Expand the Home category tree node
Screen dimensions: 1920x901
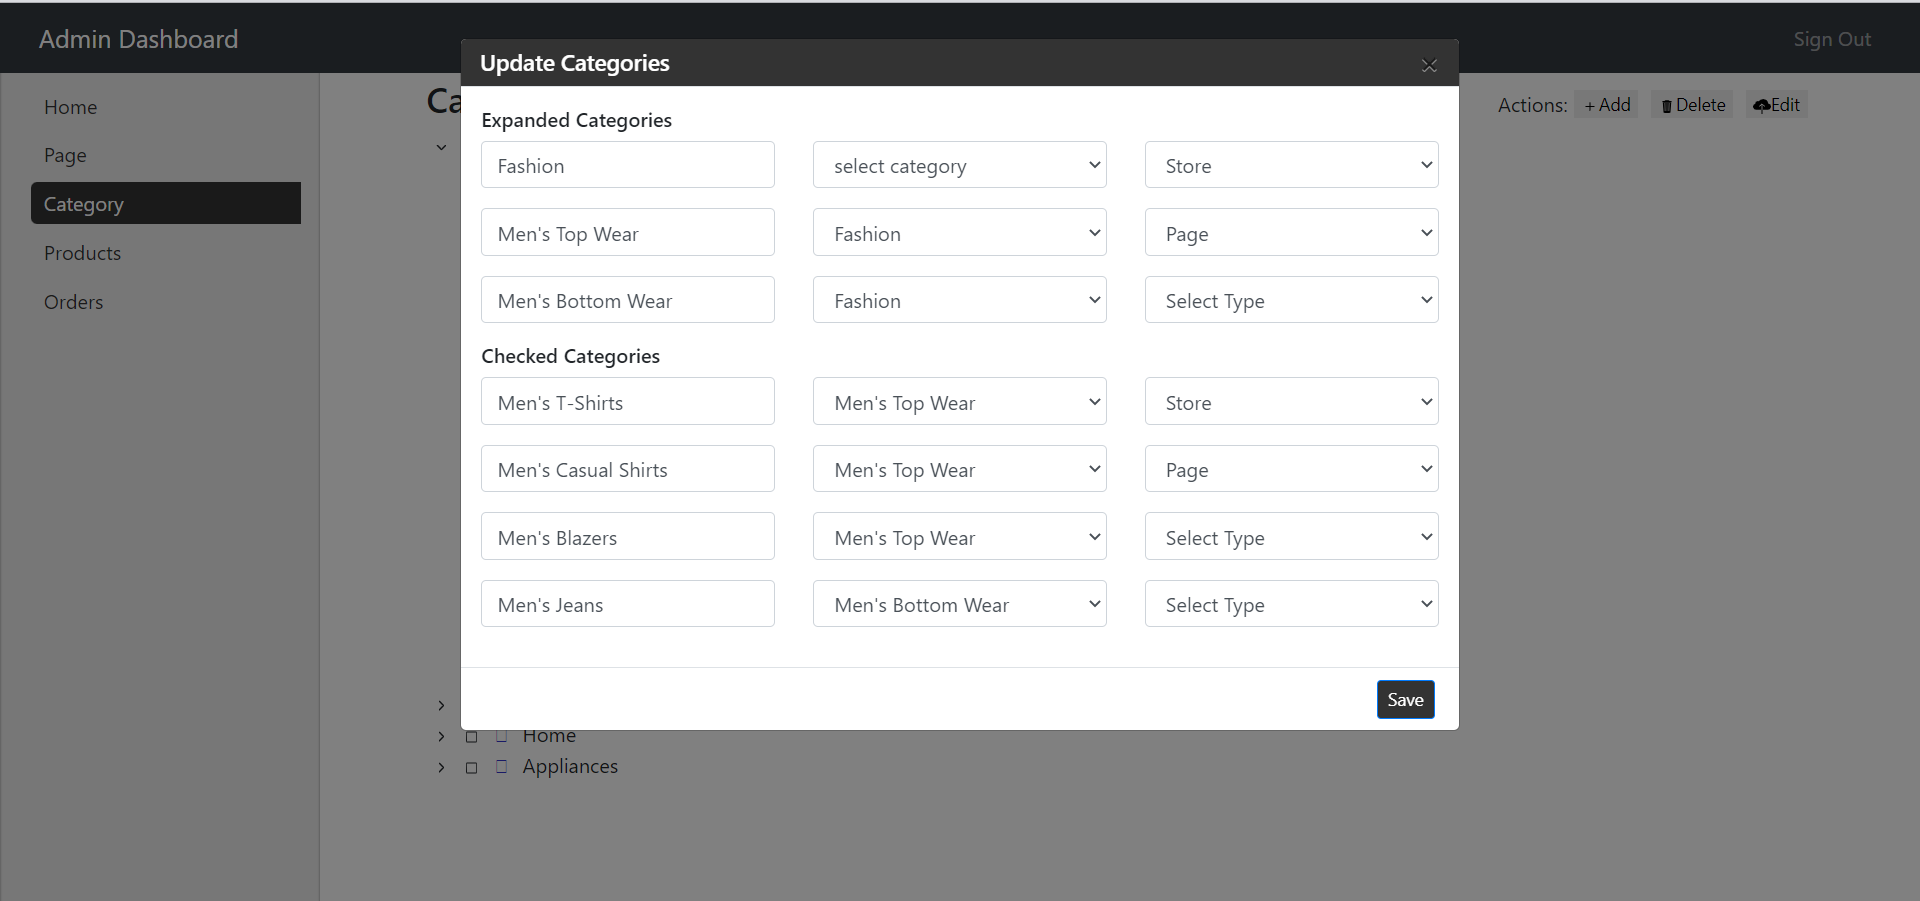click(441, 737)
